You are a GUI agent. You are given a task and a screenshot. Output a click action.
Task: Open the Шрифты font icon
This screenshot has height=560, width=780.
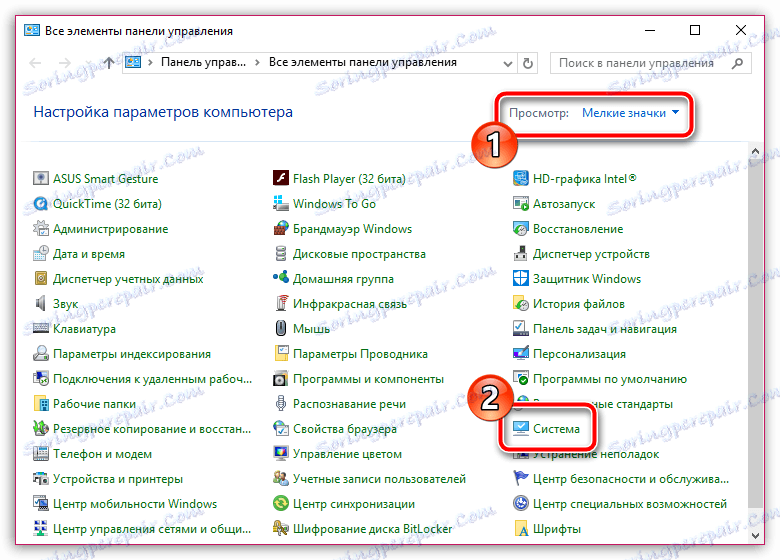[520, 529]
